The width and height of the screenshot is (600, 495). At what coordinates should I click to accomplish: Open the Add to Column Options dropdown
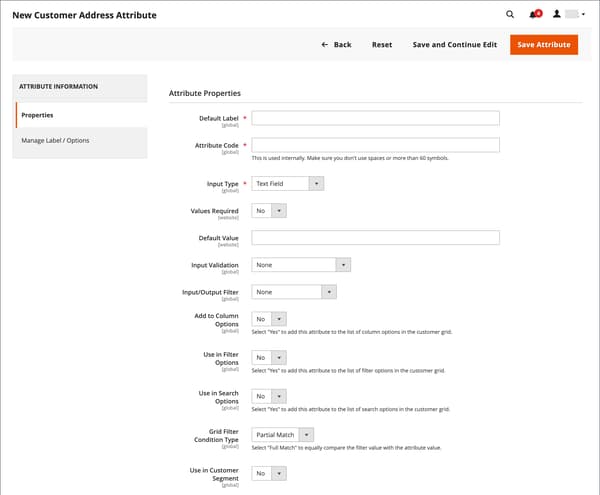coord(269,319)
